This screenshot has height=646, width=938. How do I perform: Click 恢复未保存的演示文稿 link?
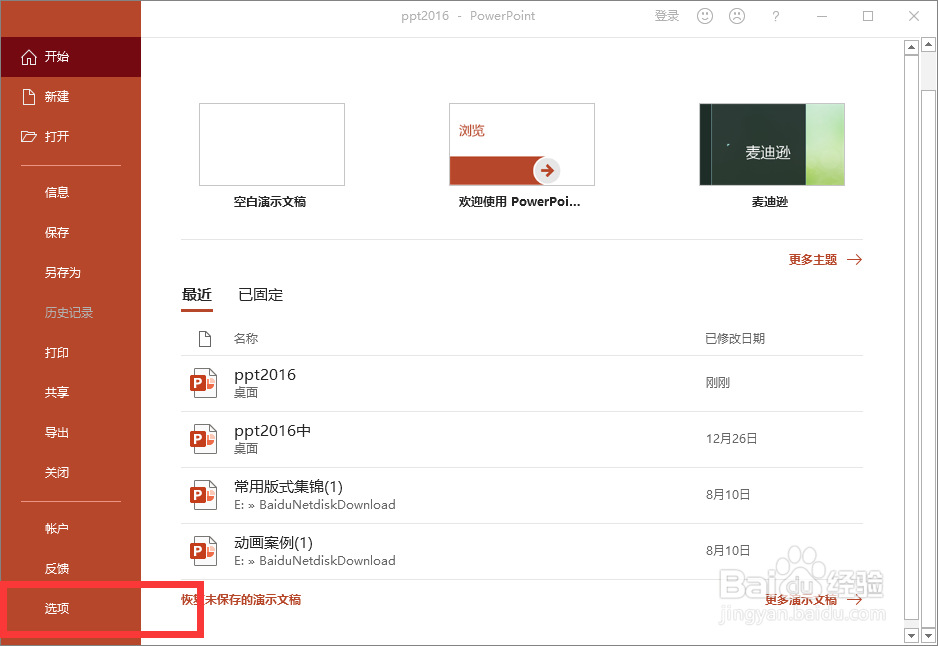click(x=241, y=600)
